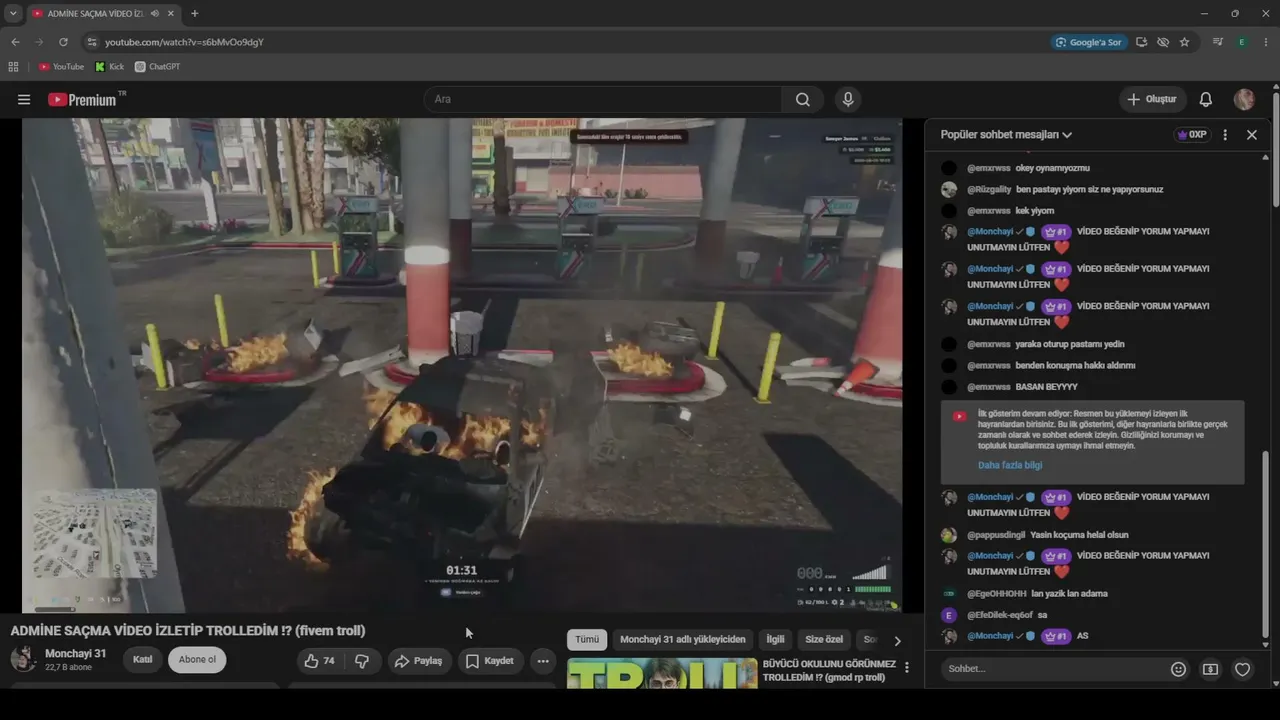This screenshot has height=720, width=1280.
Task: Select the Tümü filter chip
Action: tap(587, 640)
